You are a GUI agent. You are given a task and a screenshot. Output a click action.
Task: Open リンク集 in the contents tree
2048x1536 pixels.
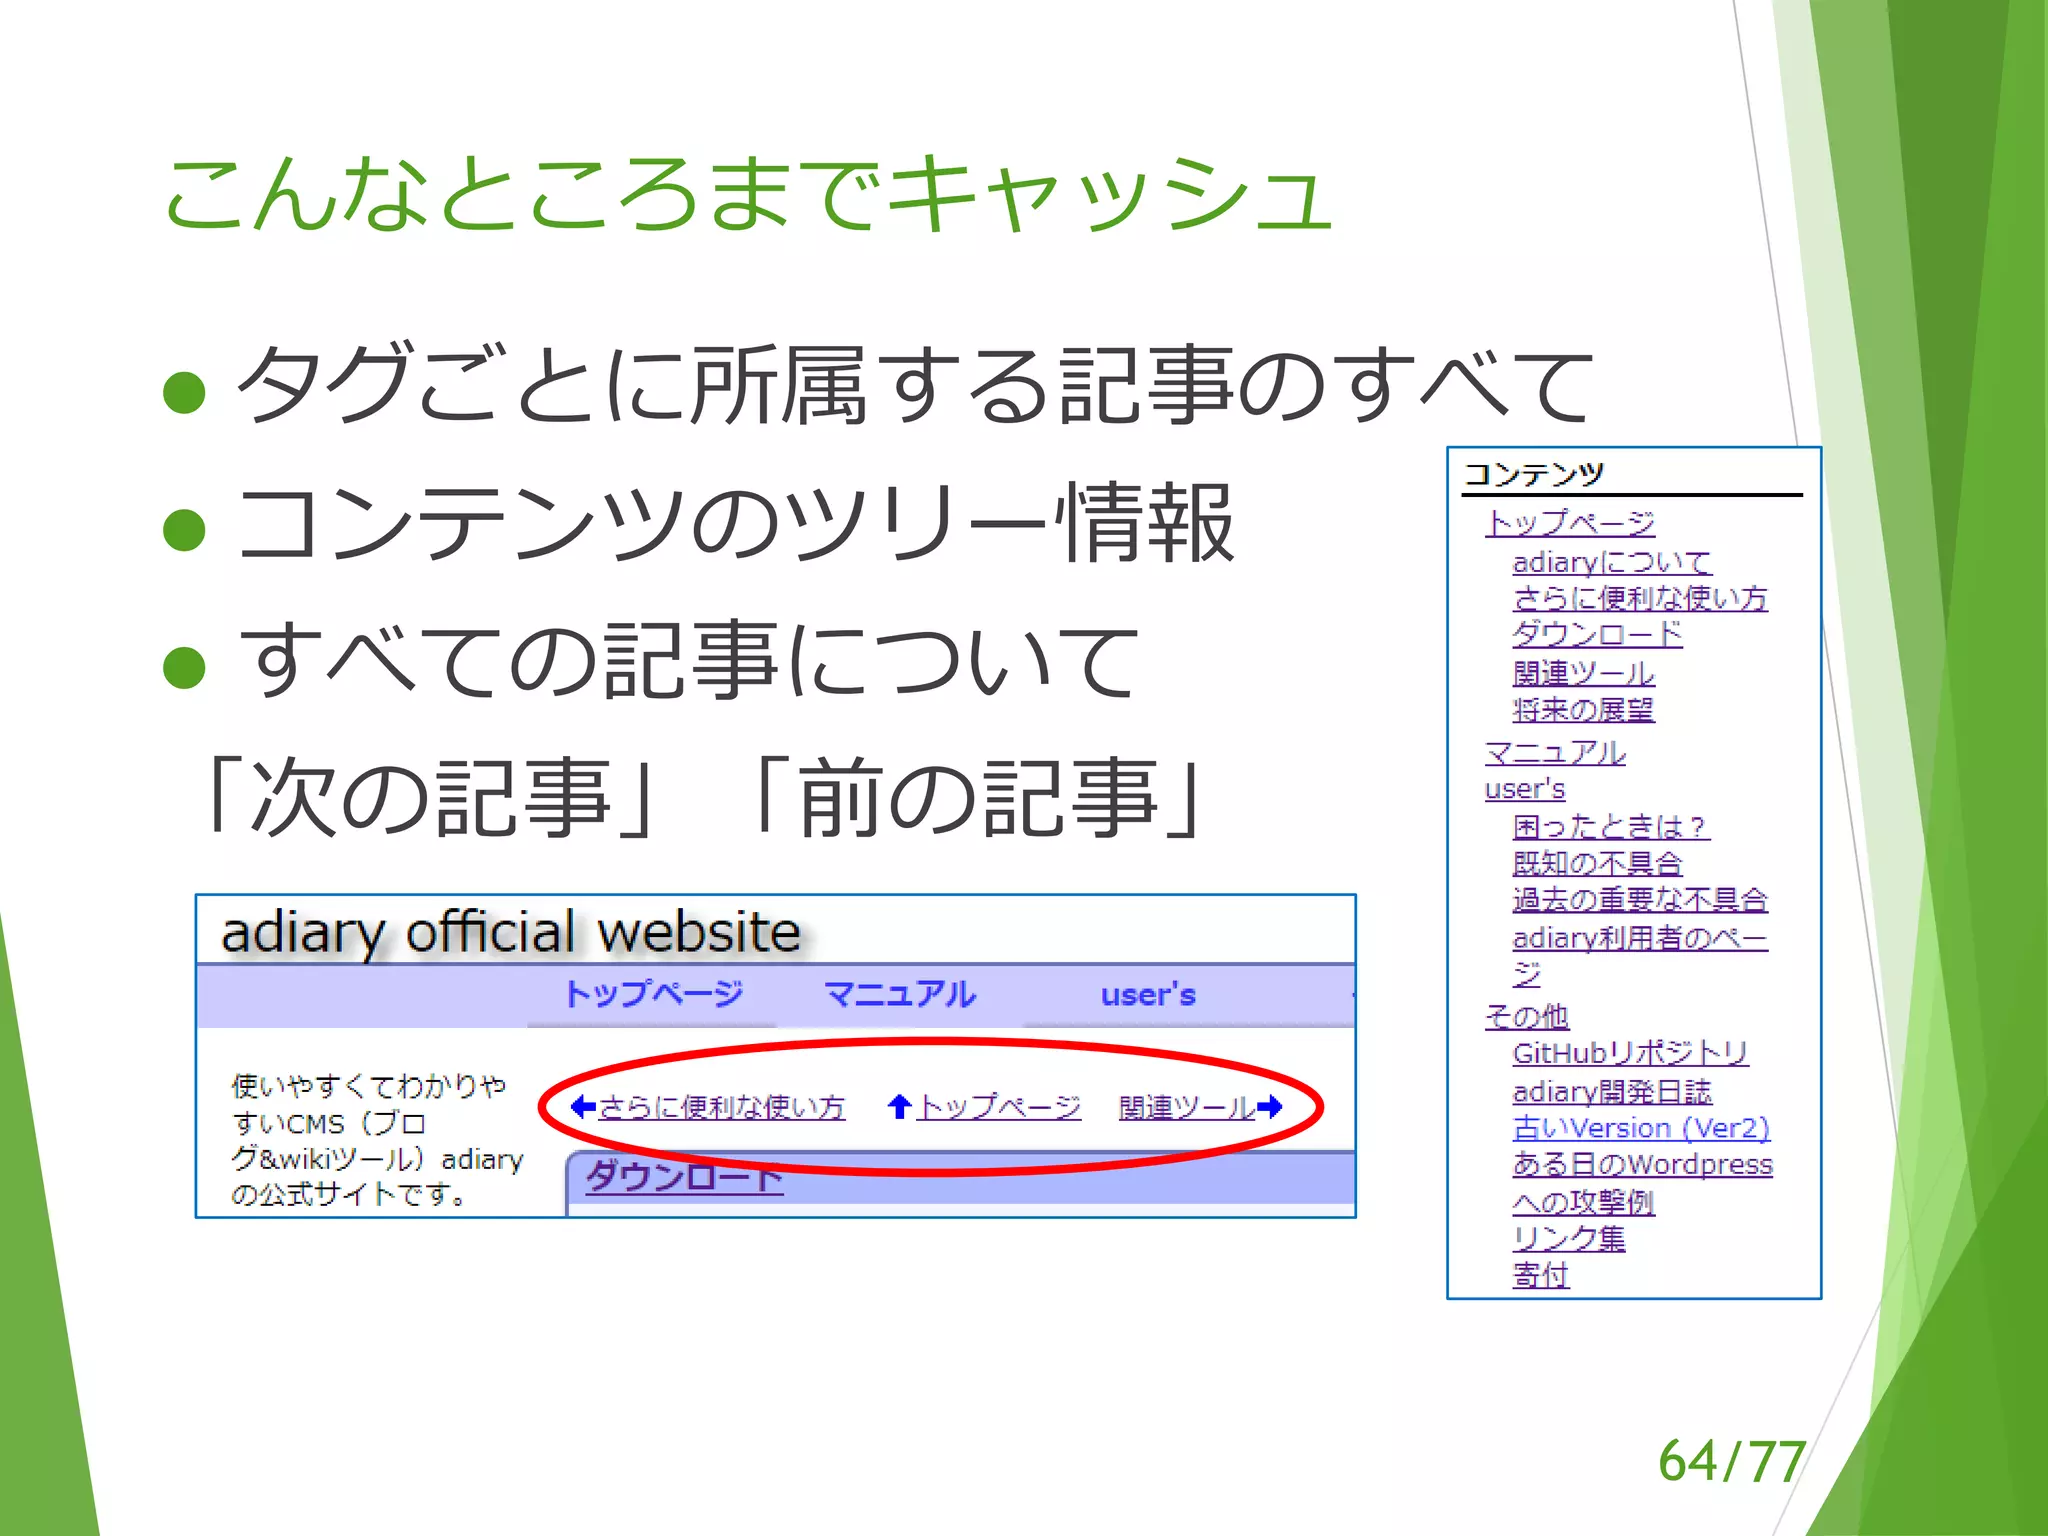(1569, 1238)
